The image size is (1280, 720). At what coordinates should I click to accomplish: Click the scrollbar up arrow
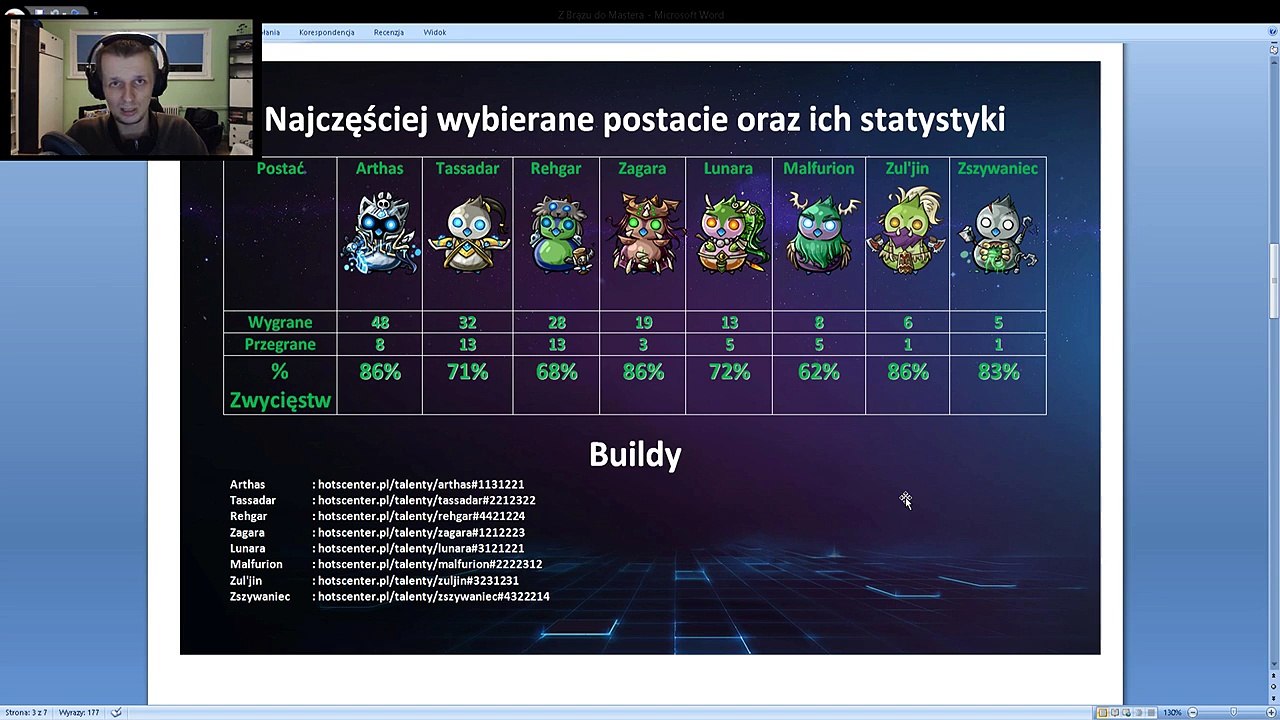pyautogui.click(x=1273, y=62)
